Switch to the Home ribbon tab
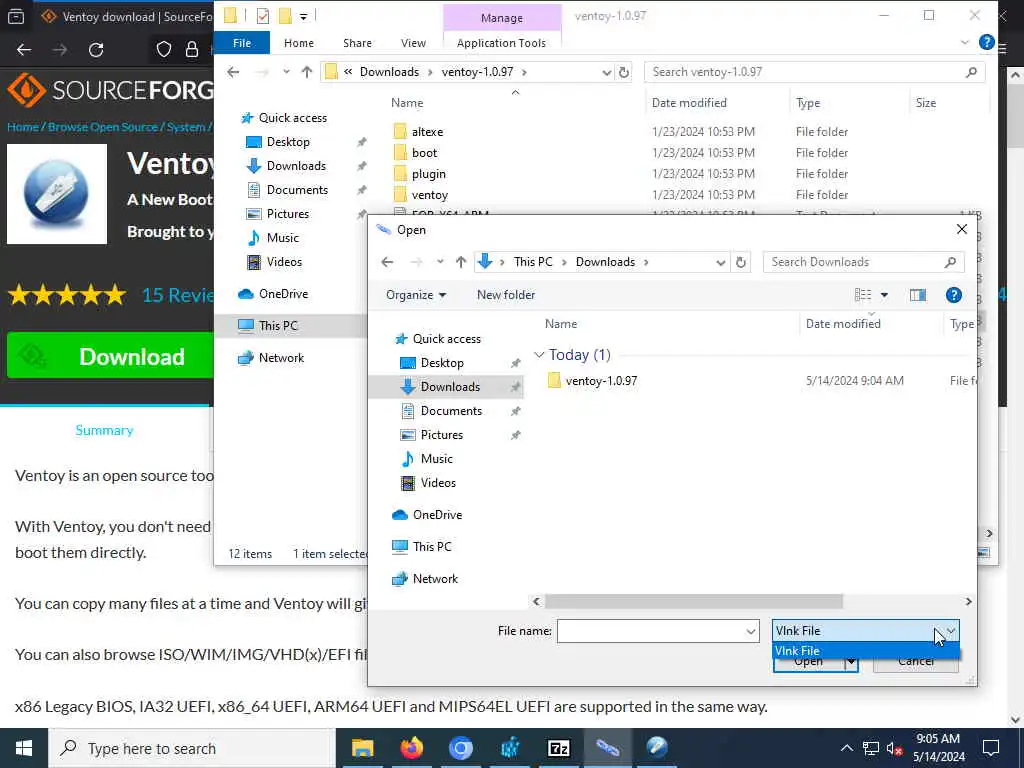 click(299, 43)
